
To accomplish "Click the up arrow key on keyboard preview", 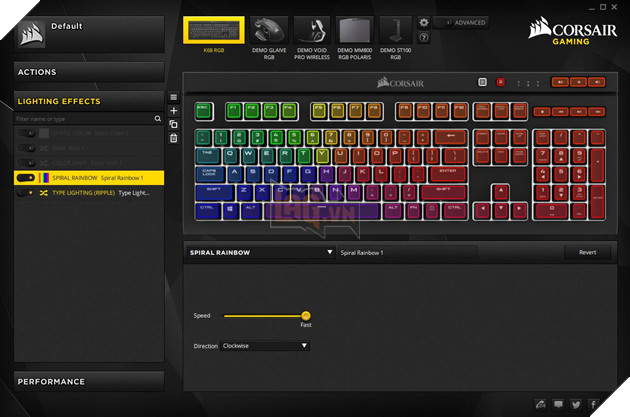I will pos(500,192).
